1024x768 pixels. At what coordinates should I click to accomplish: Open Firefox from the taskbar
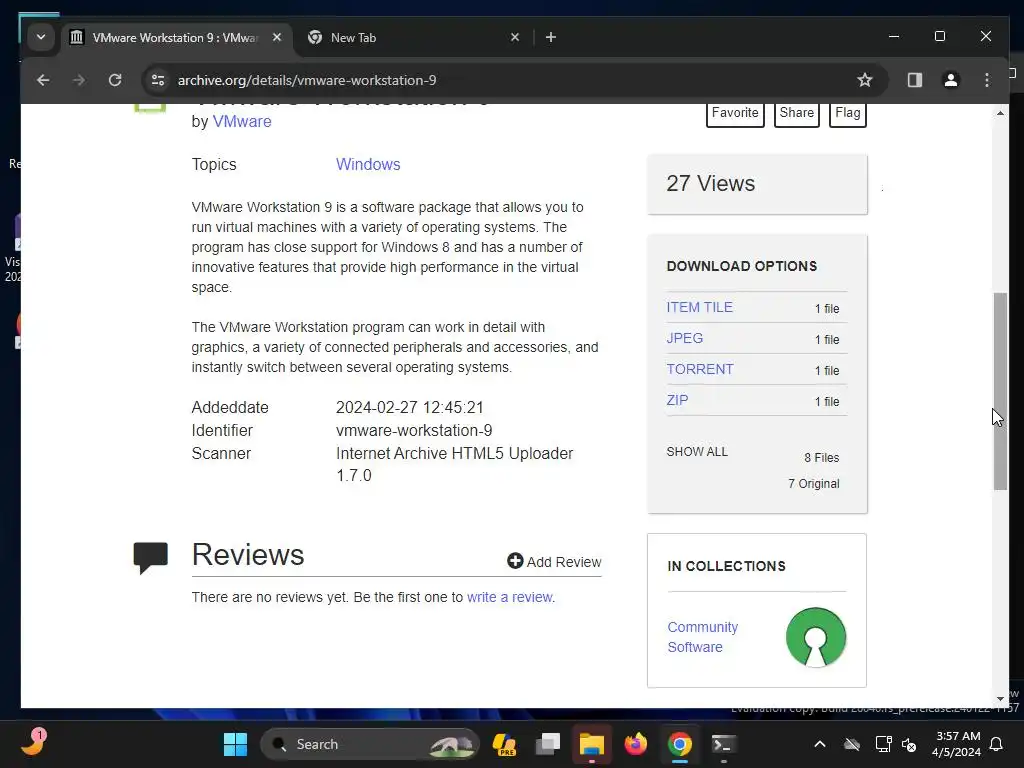(635, 744)
